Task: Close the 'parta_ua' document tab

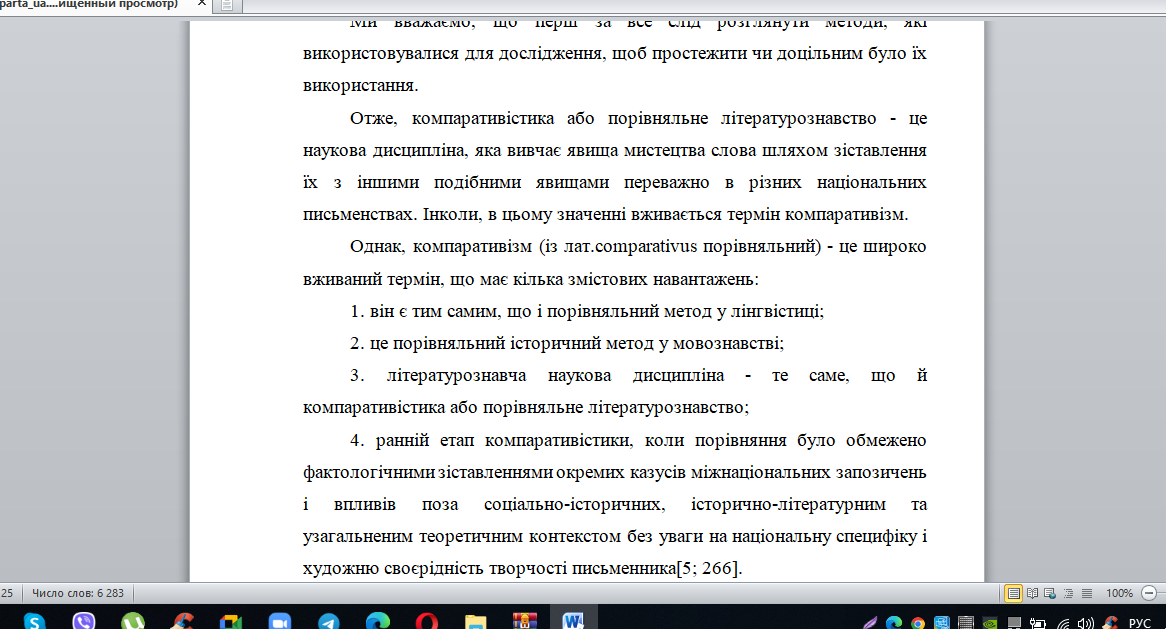Action: 202,4
